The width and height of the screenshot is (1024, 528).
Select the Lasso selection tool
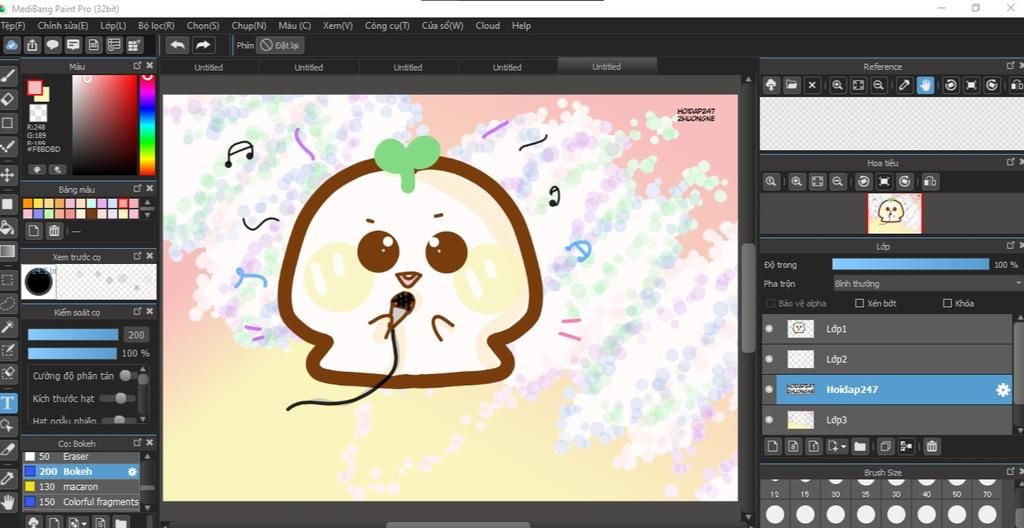[x=7, y=303]
